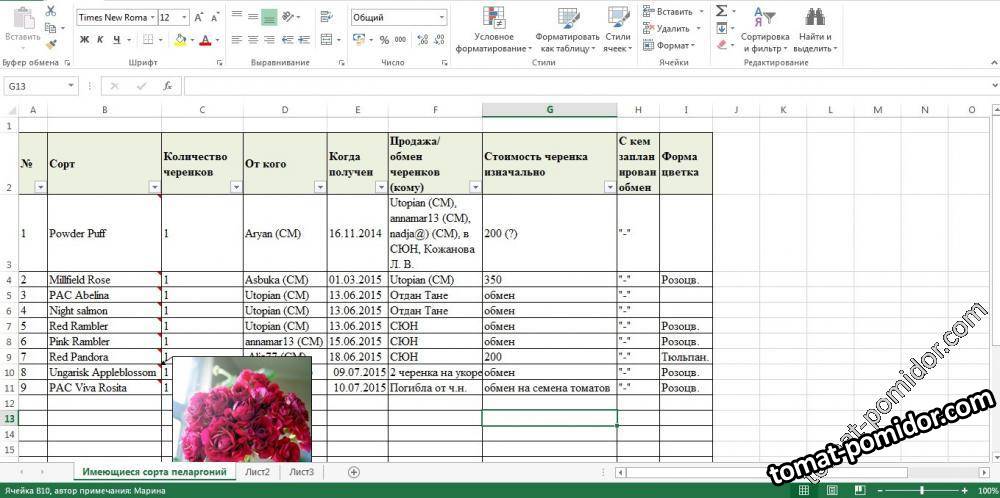The image size is (1000, 498).
Task: Toggle bold Ж formatting
Action: coord(85,40)
